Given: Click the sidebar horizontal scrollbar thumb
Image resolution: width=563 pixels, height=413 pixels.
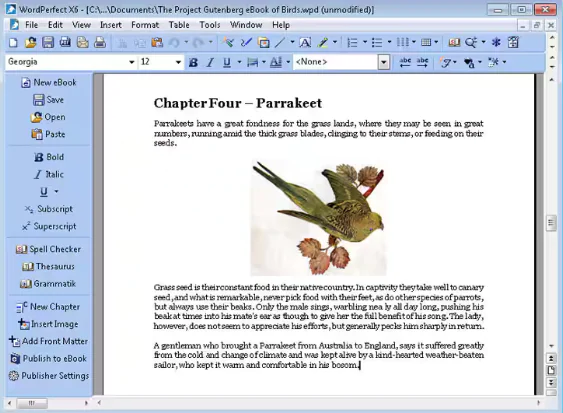Looking at the screenshot, I should (32, 403).
